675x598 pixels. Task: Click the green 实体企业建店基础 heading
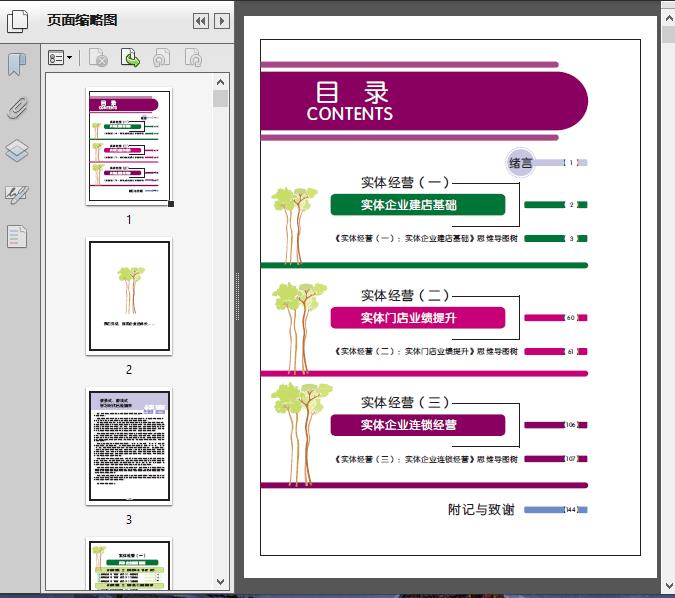pyautogui.click(x=418, y=204)
